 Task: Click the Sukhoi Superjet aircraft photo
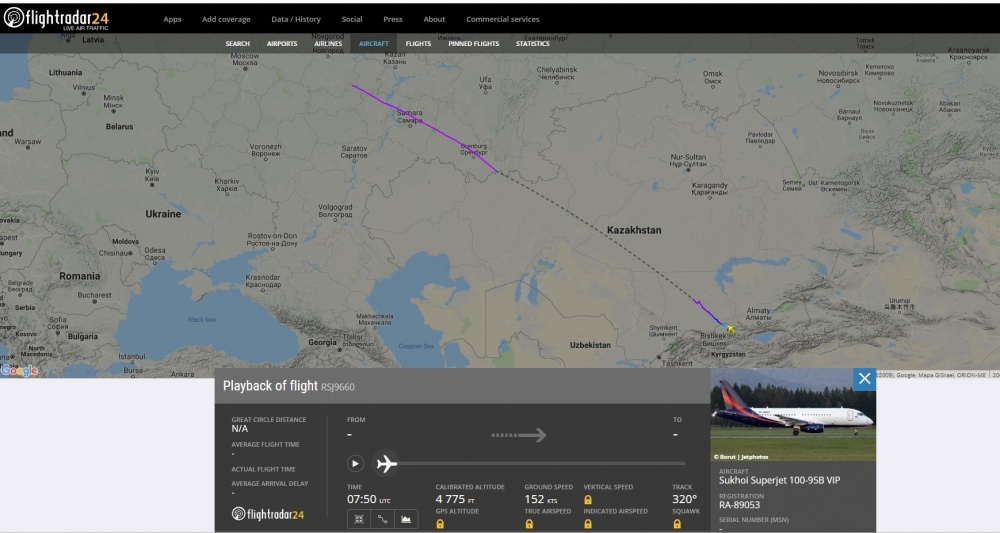pyautogui.click(x=793, y=414)
